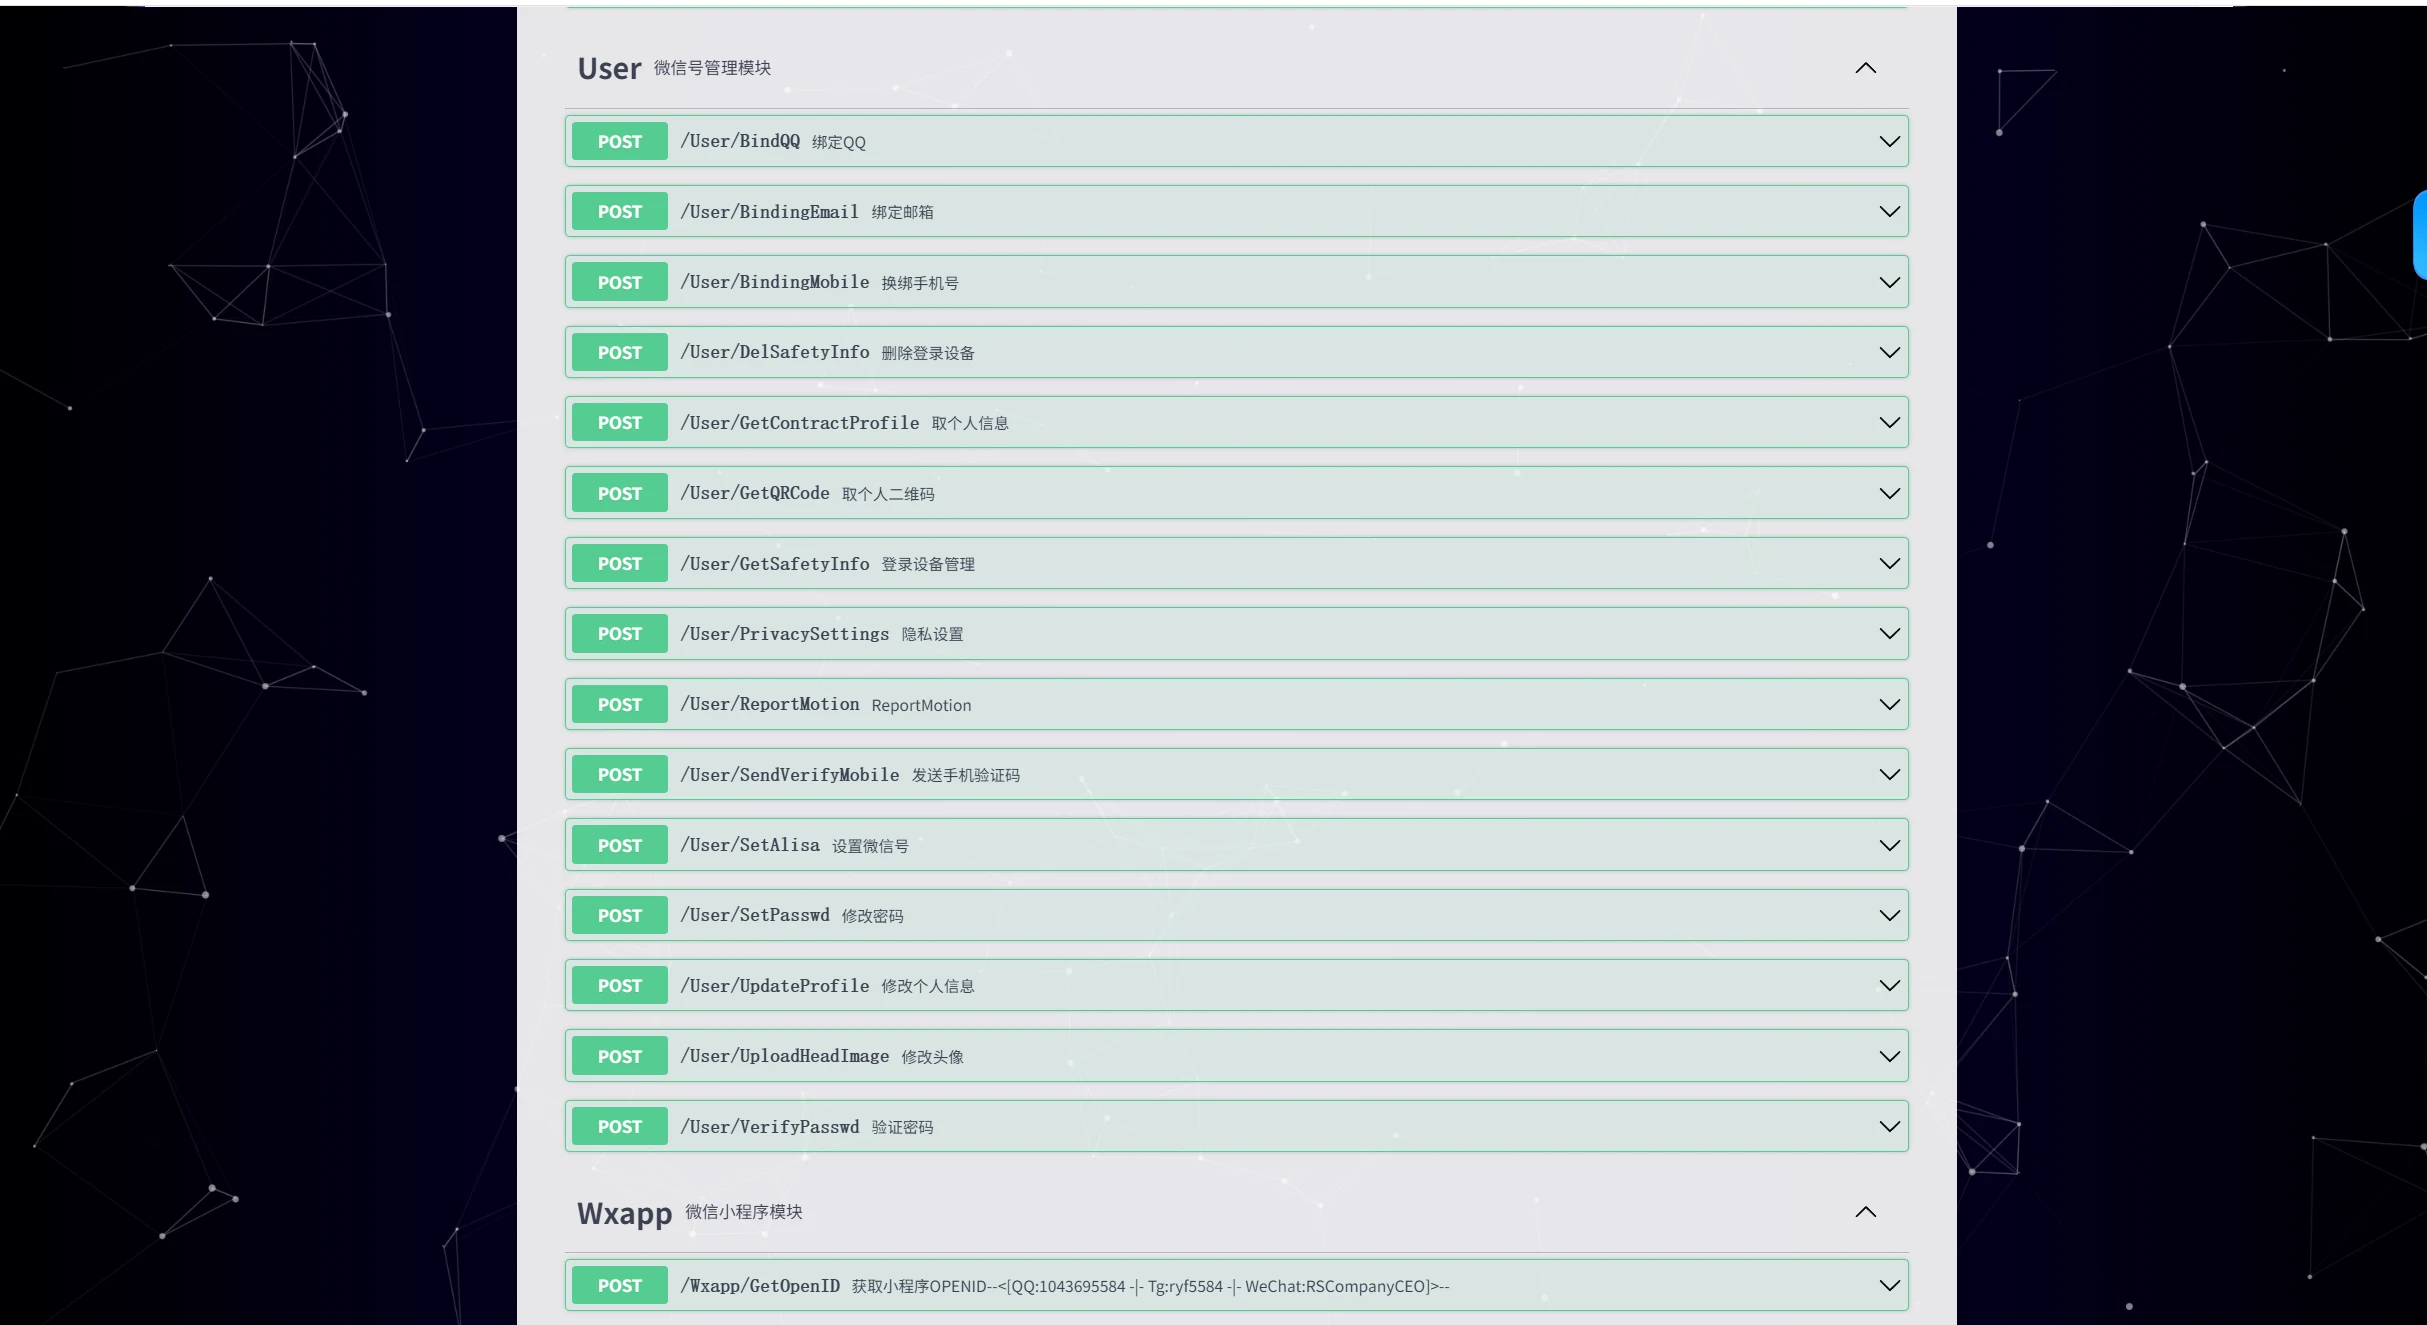Open the /Wxapp/GetOpenID endpoint path

[759, 1286]
